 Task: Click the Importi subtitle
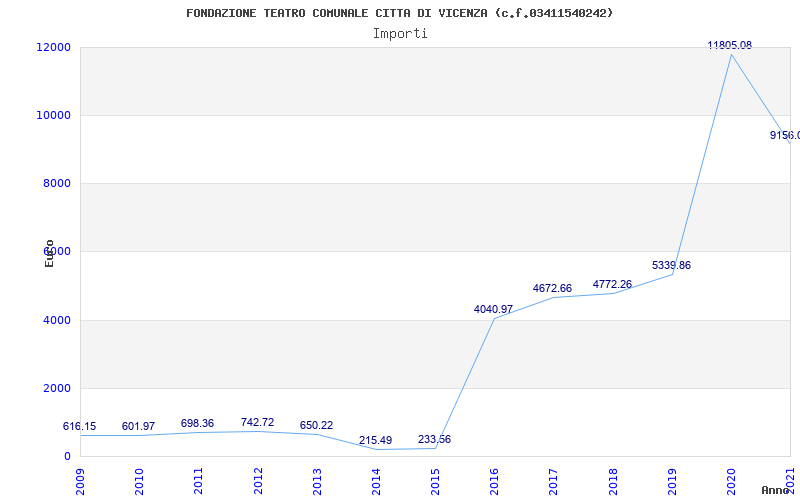coord(400,33)
